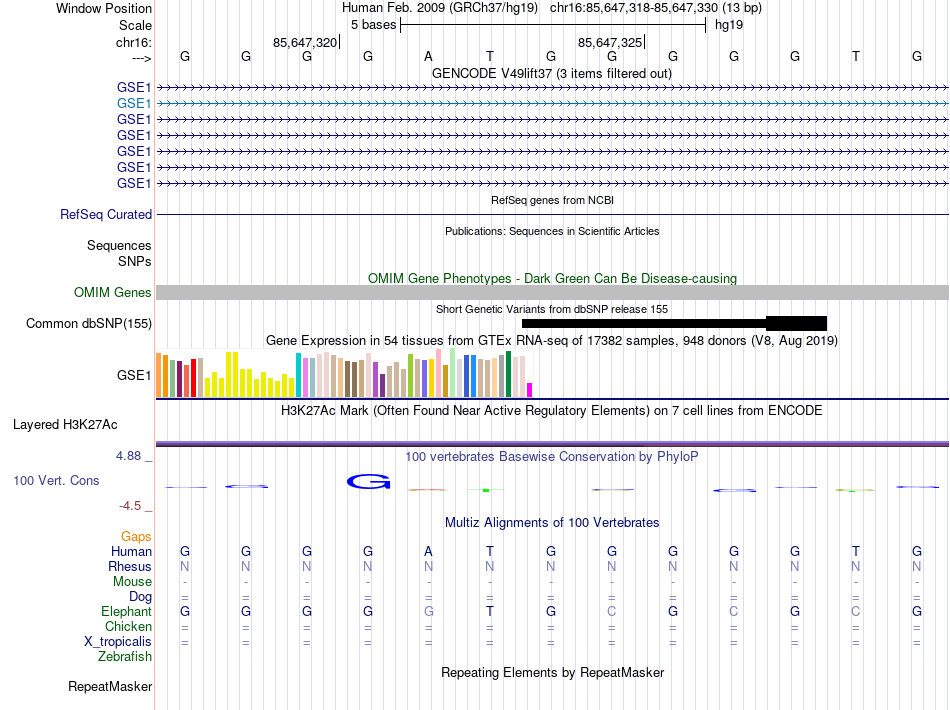This screenshot has height=710, width=950.
Task: Click the chr16:85,647,318-85,647,330 (13 bp) position text
Action: tap(656, 8)
